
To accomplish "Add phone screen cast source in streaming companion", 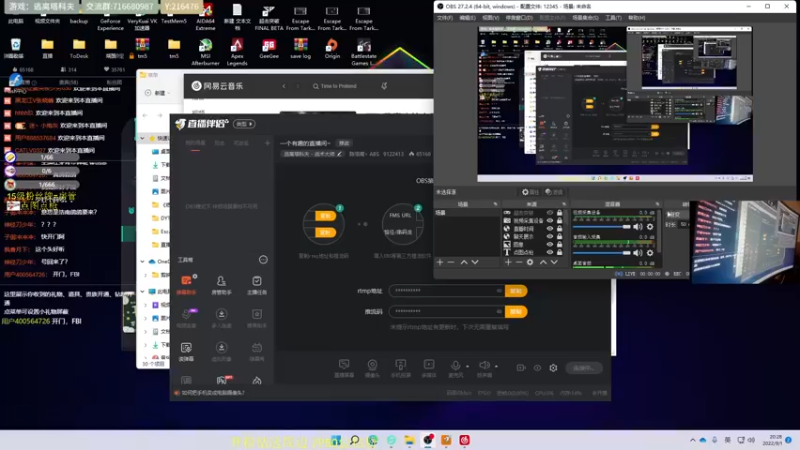I will [401, 368].
